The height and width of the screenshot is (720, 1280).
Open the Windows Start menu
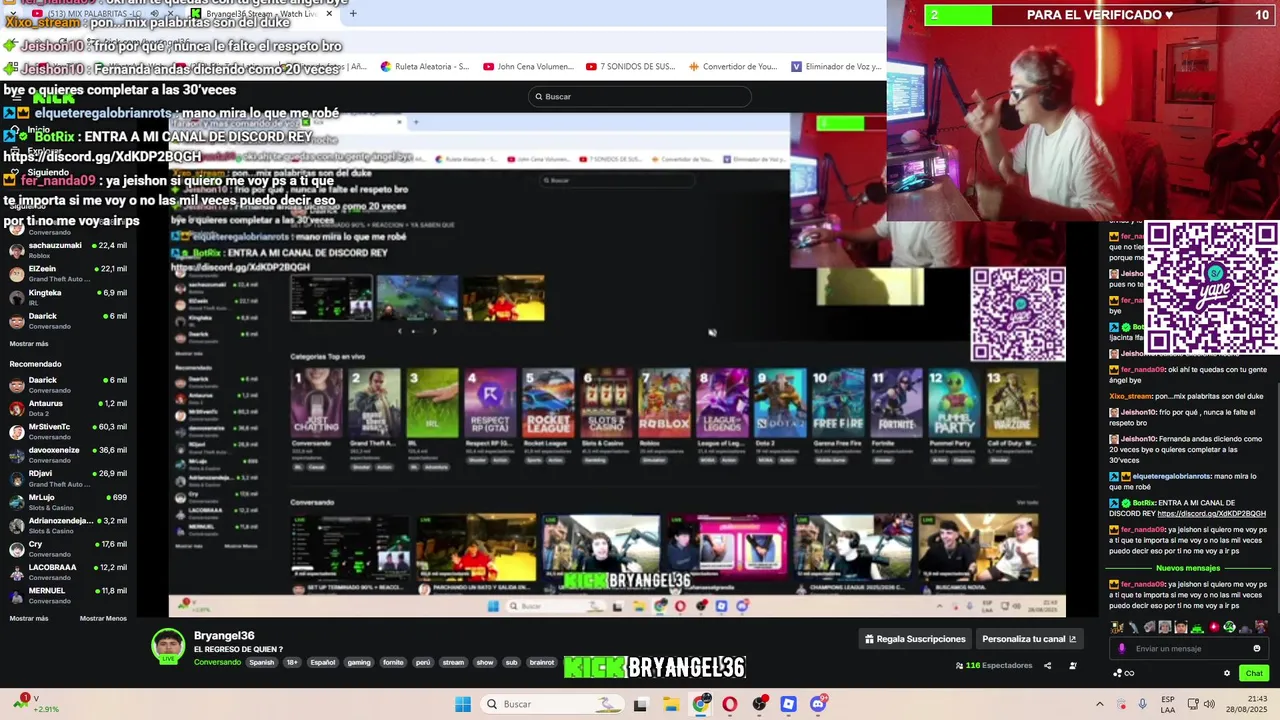pyautogui.click(x=463, y=704)
